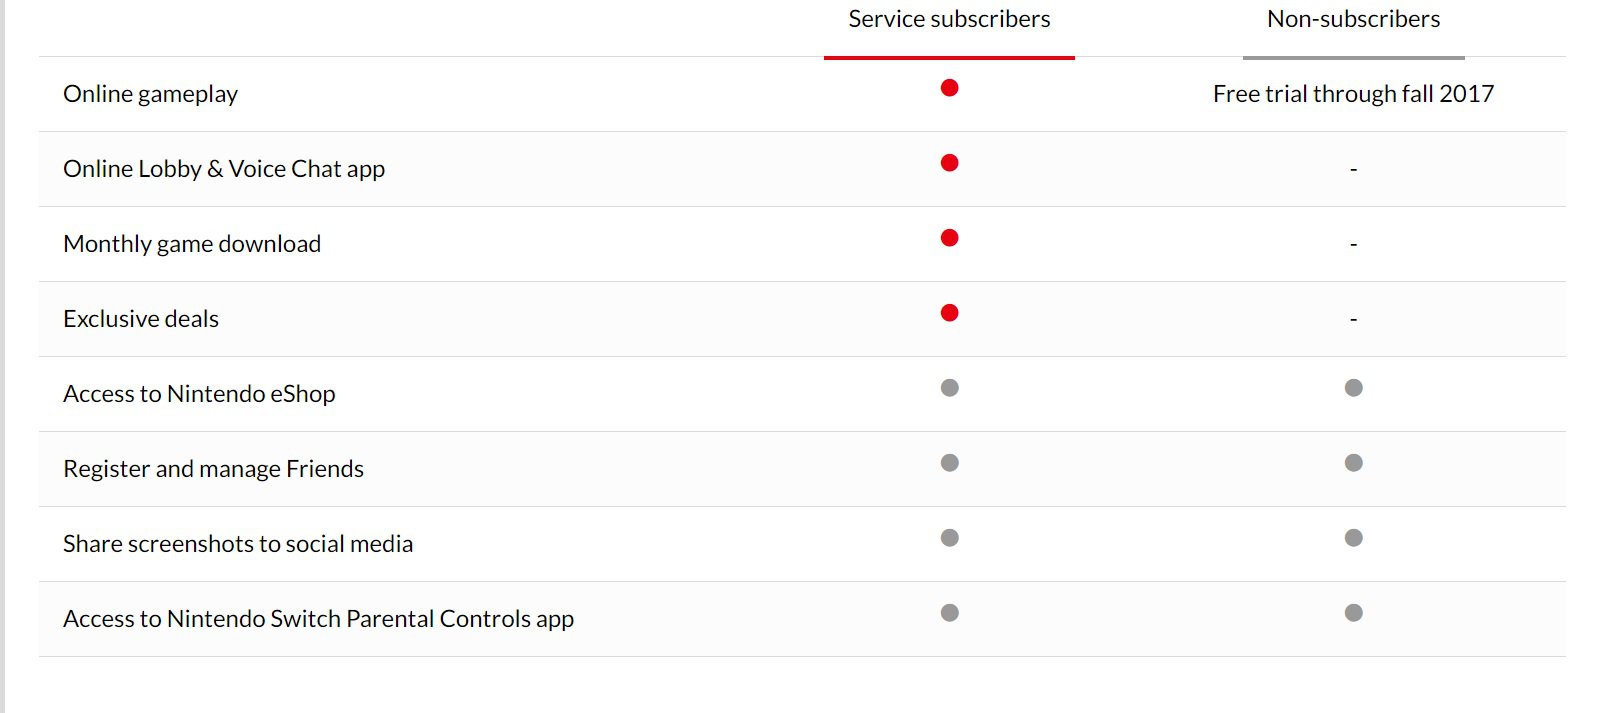Click gray subscriber dot for Nintendo eShop access
Viewport: 1597px width, 713px height.
(950, 388)
